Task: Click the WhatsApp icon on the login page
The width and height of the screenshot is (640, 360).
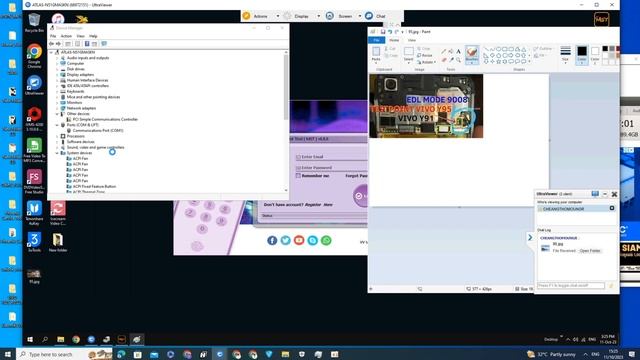Action: pyautogui.click(x=326, y=240)
